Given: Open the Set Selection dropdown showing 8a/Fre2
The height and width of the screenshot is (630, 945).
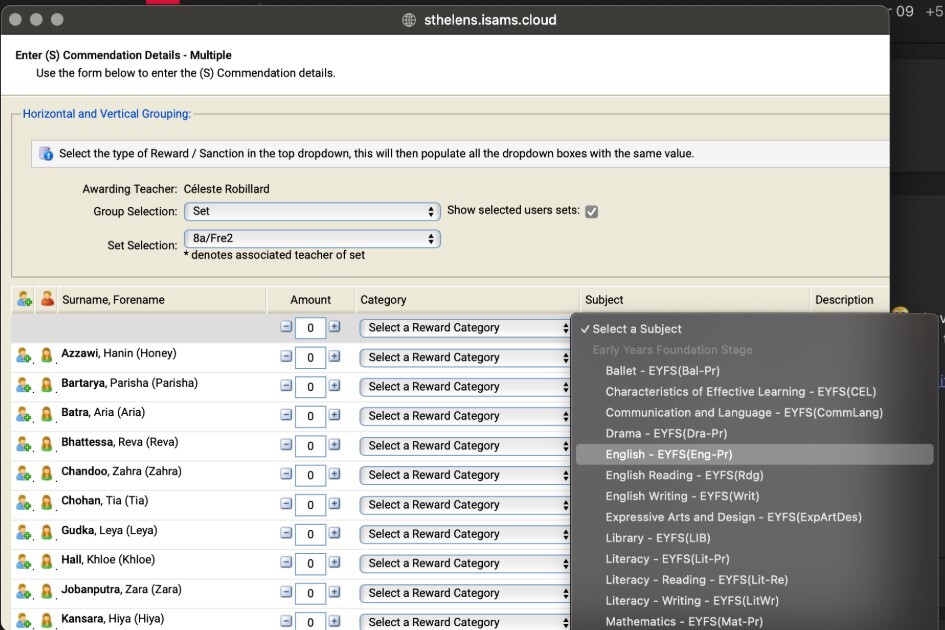Looking at the screenshot, I should [x=311, y=239].
